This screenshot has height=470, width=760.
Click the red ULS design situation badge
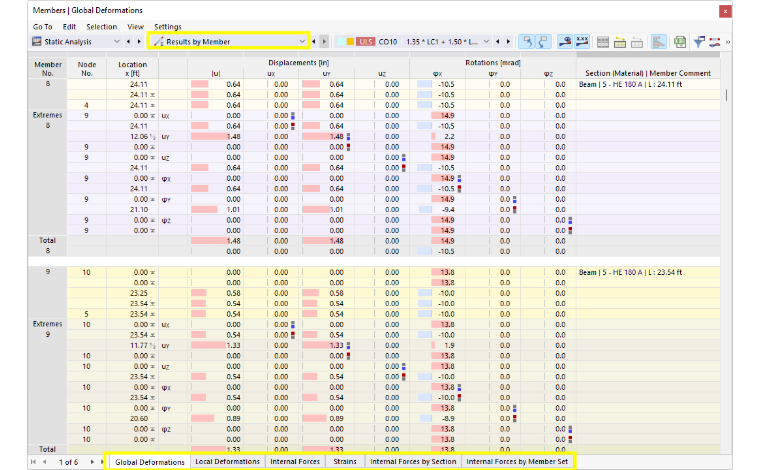365,42
